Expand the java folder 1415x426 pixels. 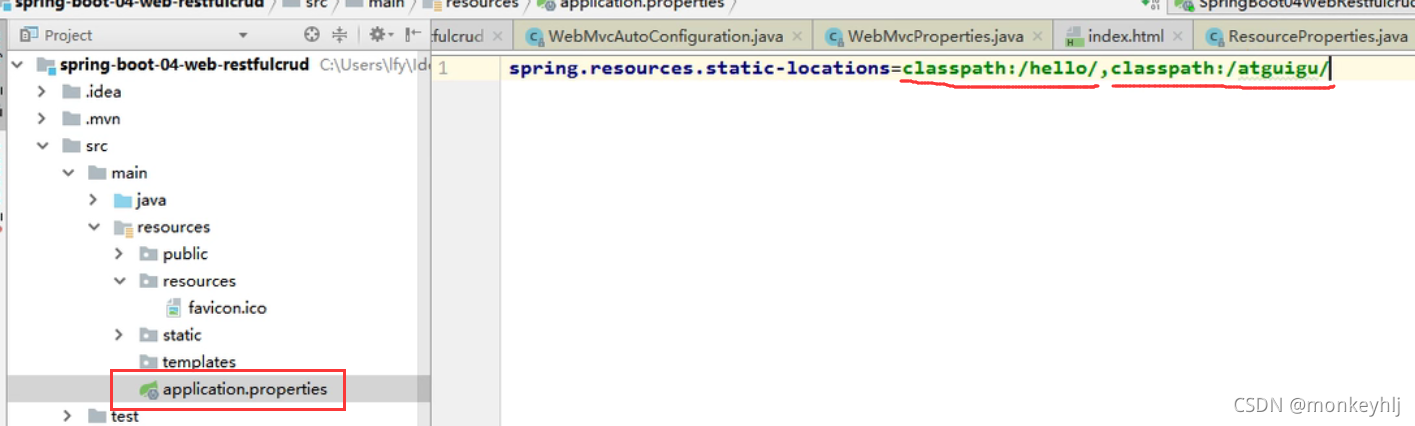(93, 200)
